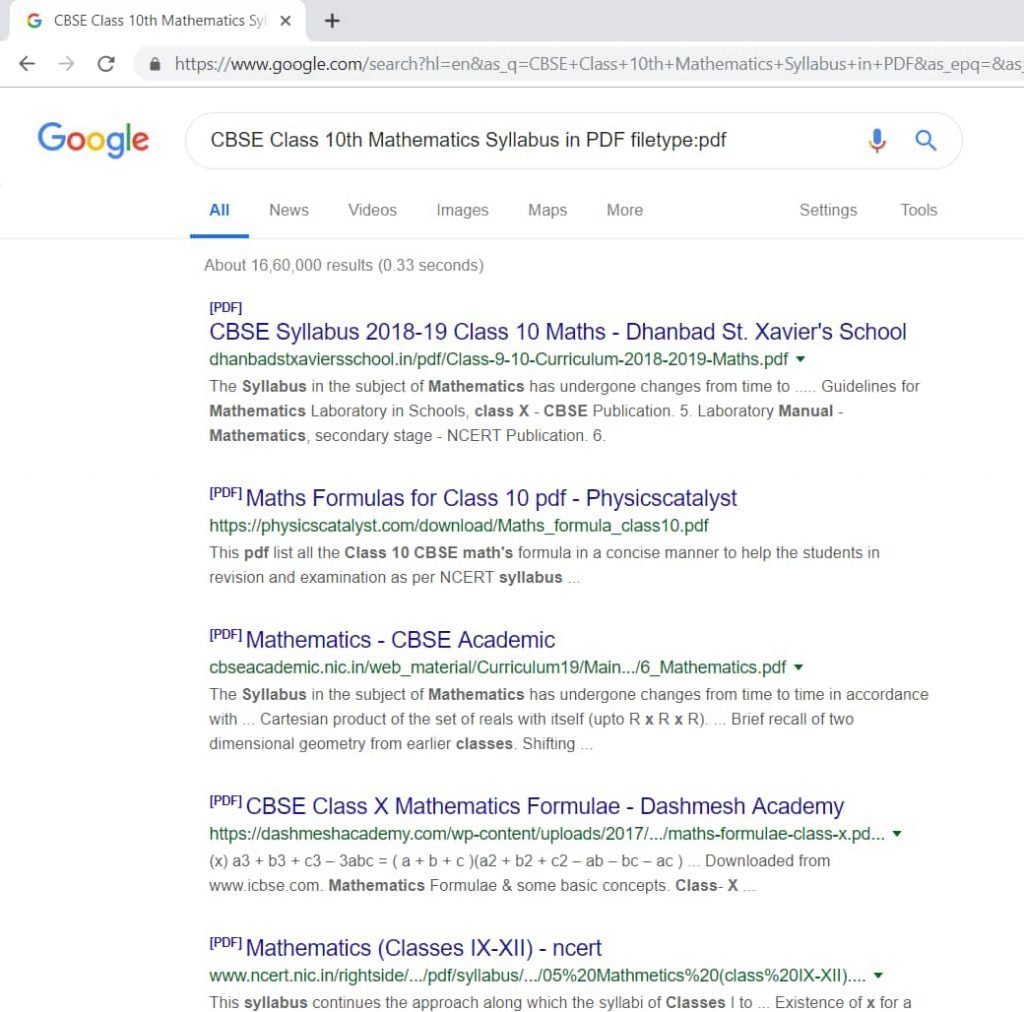Expand dropdown arrow beside cbseacademic.nic.in URL
This screenshot has height=1012, width=1024.
click(x=798, y=667)
